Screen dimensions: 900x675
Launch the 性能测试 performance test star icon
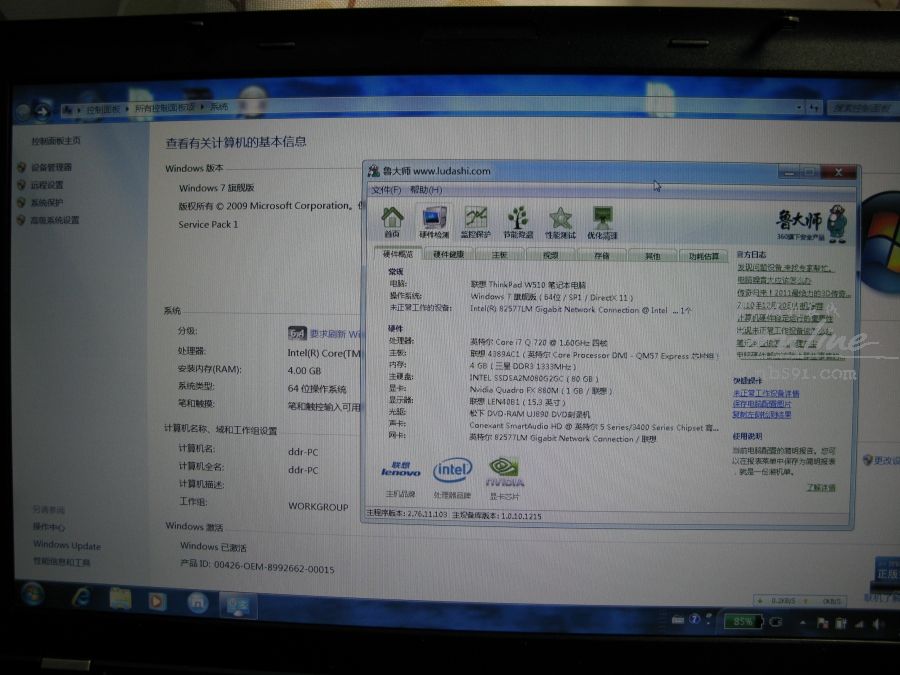(x=560, y=220)
